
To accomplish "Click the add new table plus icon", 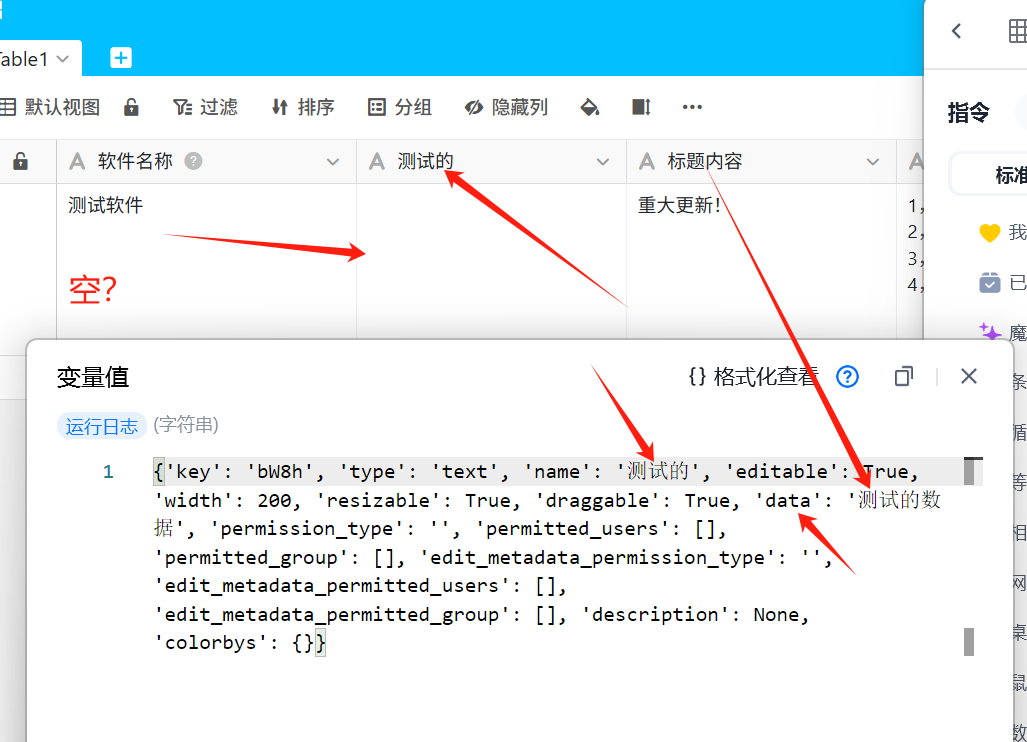I will [x=121, y=58].
